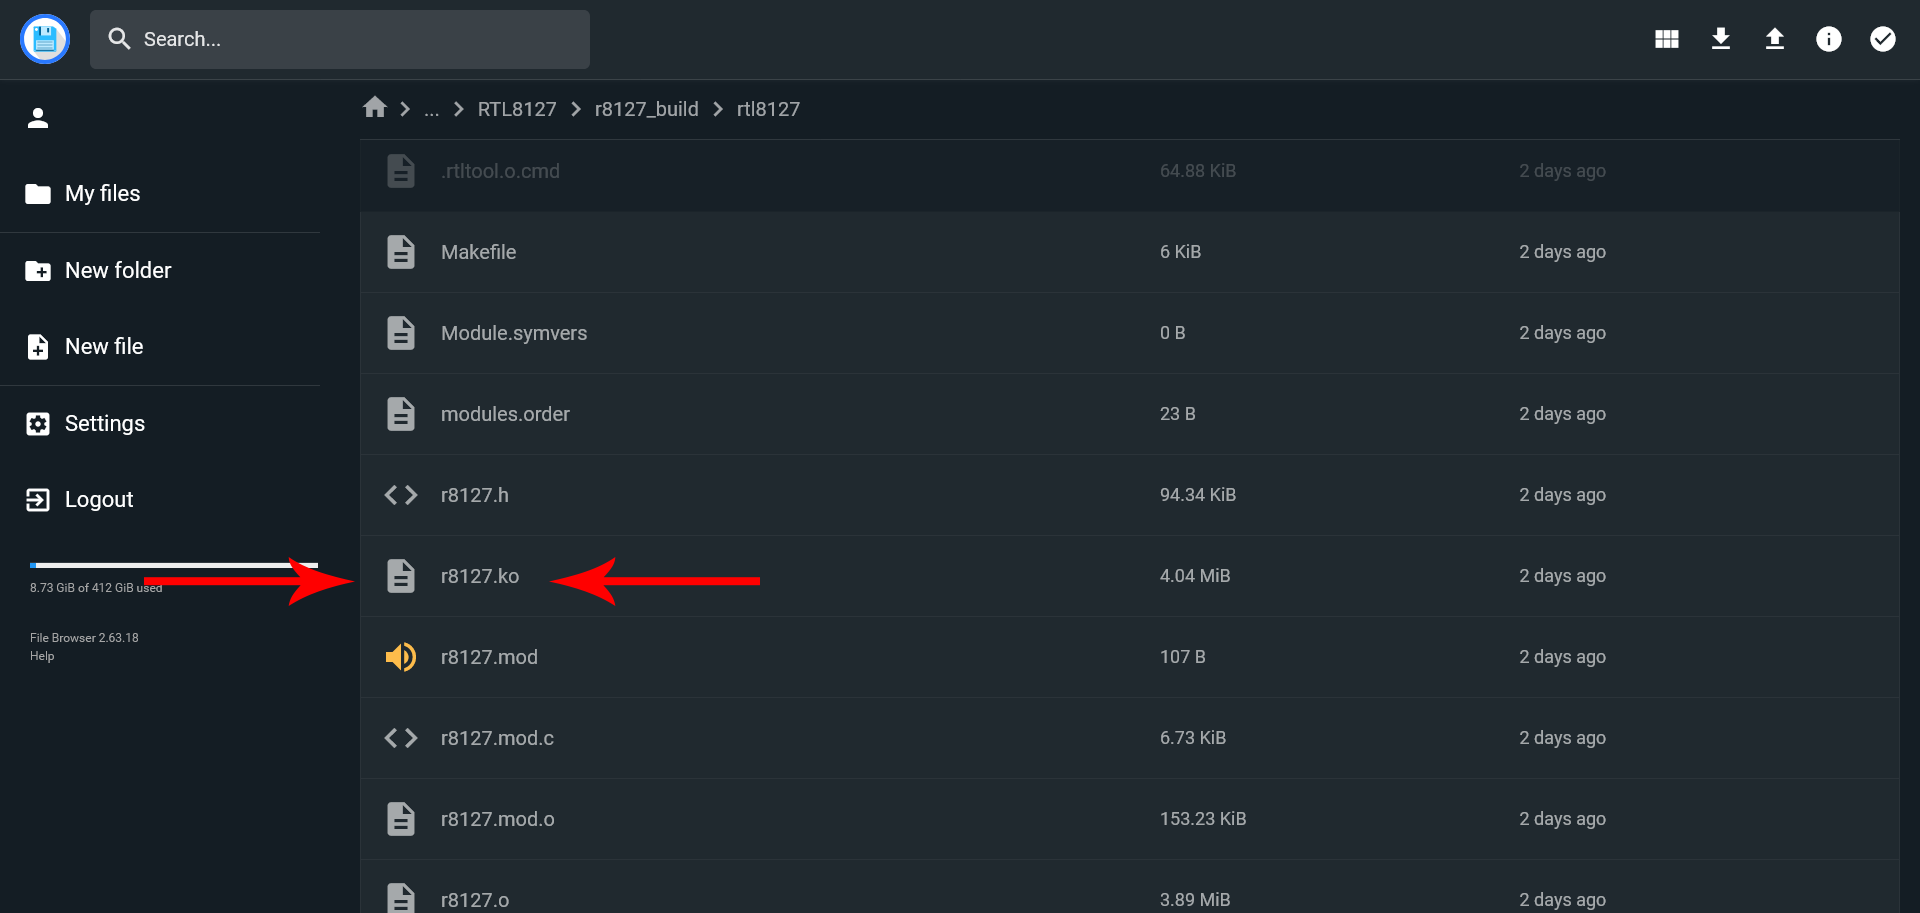
Task: Click the breadcrumb ellipsis
Action: pyautogui.click(x=431, y=110)
